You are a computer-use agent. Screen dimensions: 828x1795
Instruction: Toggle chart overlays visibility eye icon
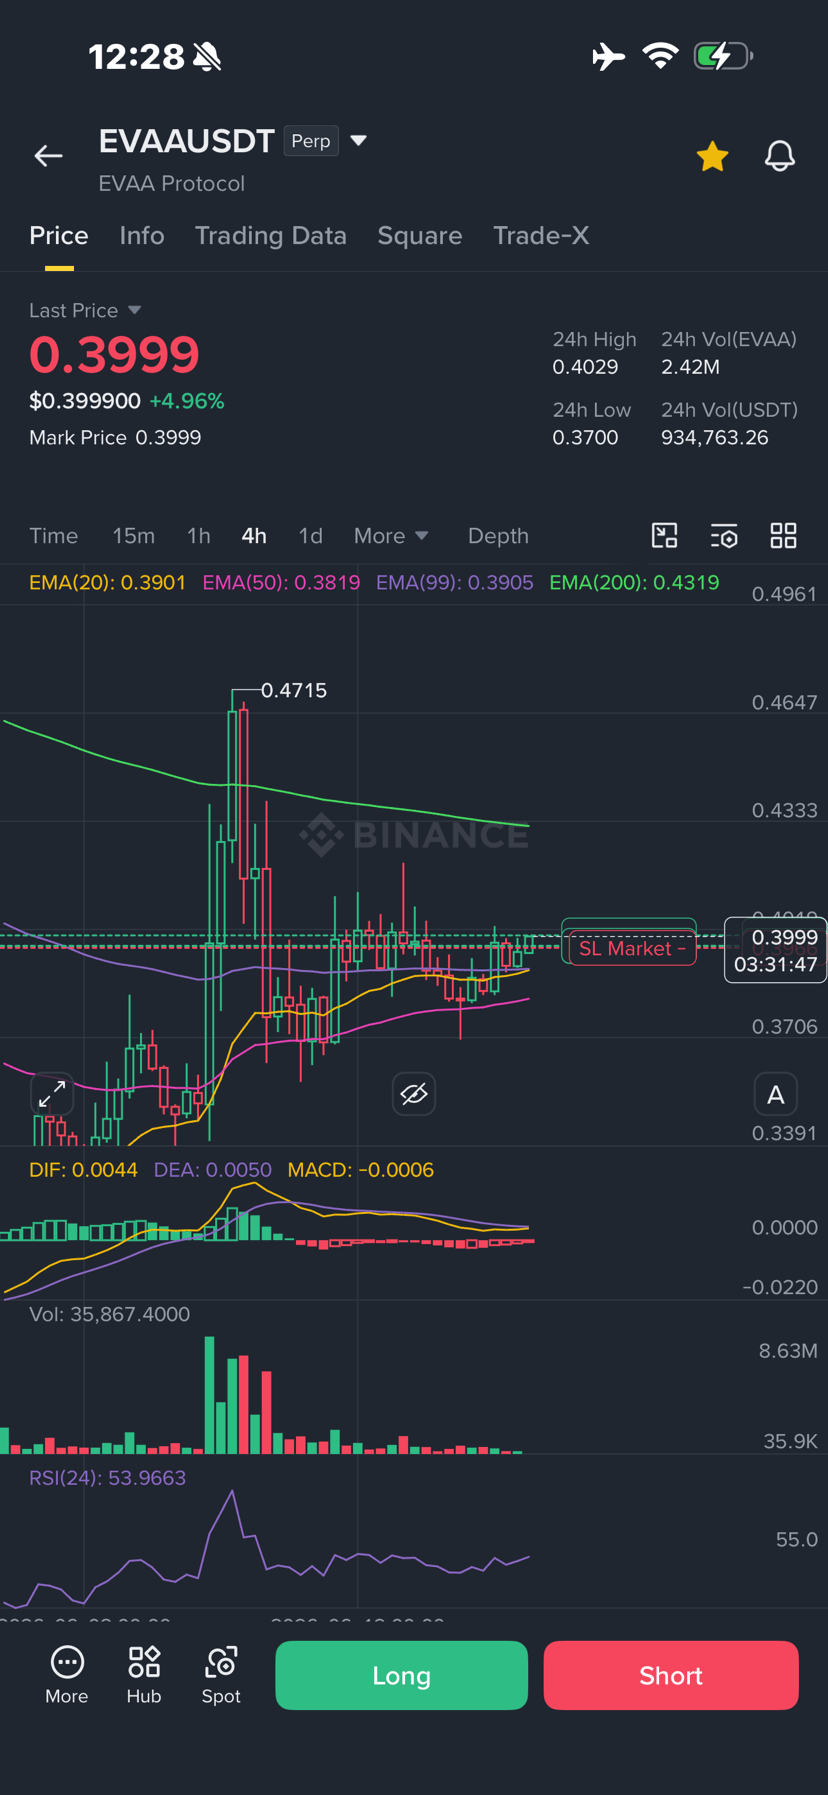(414, 1094)
